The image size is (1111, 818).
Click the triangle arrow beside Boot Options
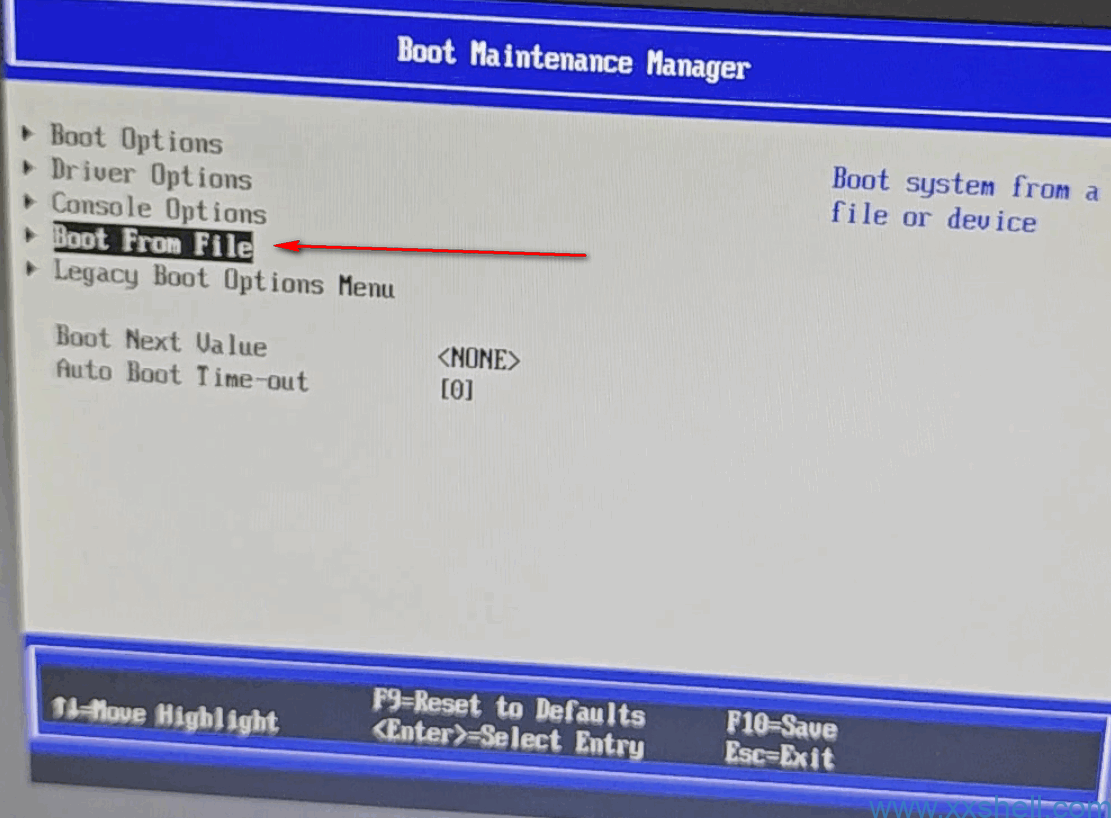28,131
